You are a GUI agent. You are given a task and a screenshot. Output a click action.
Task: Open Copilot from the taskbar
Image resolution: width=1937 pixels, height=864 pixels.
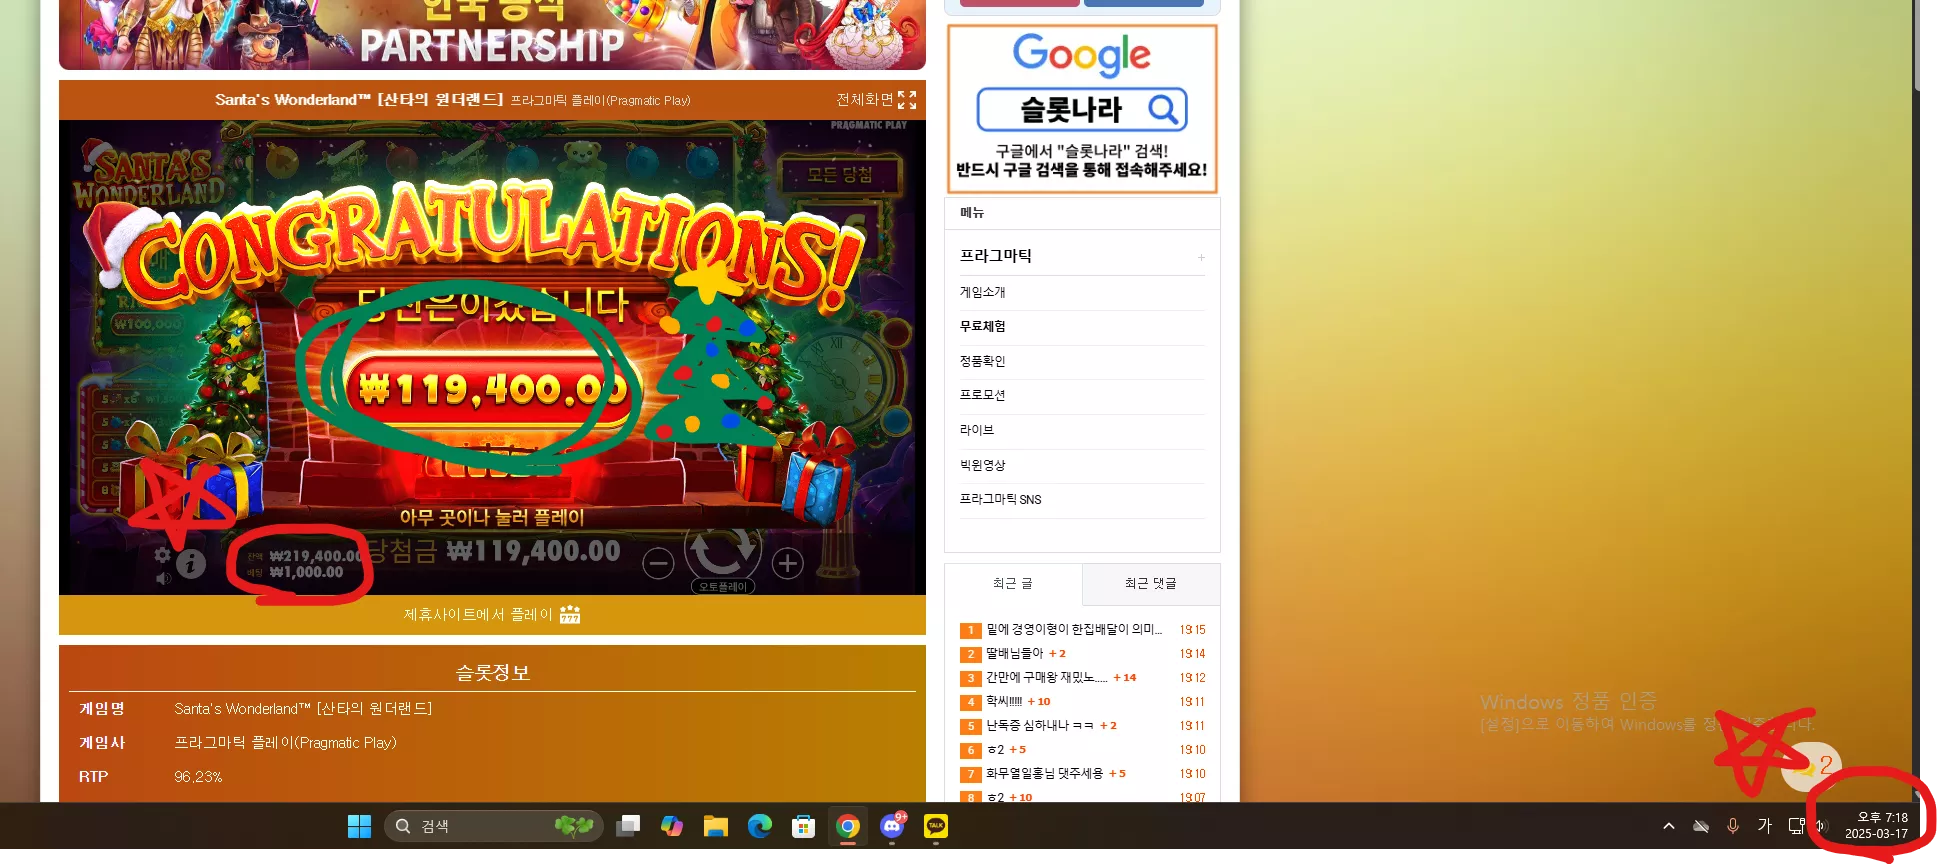[672, 826]
